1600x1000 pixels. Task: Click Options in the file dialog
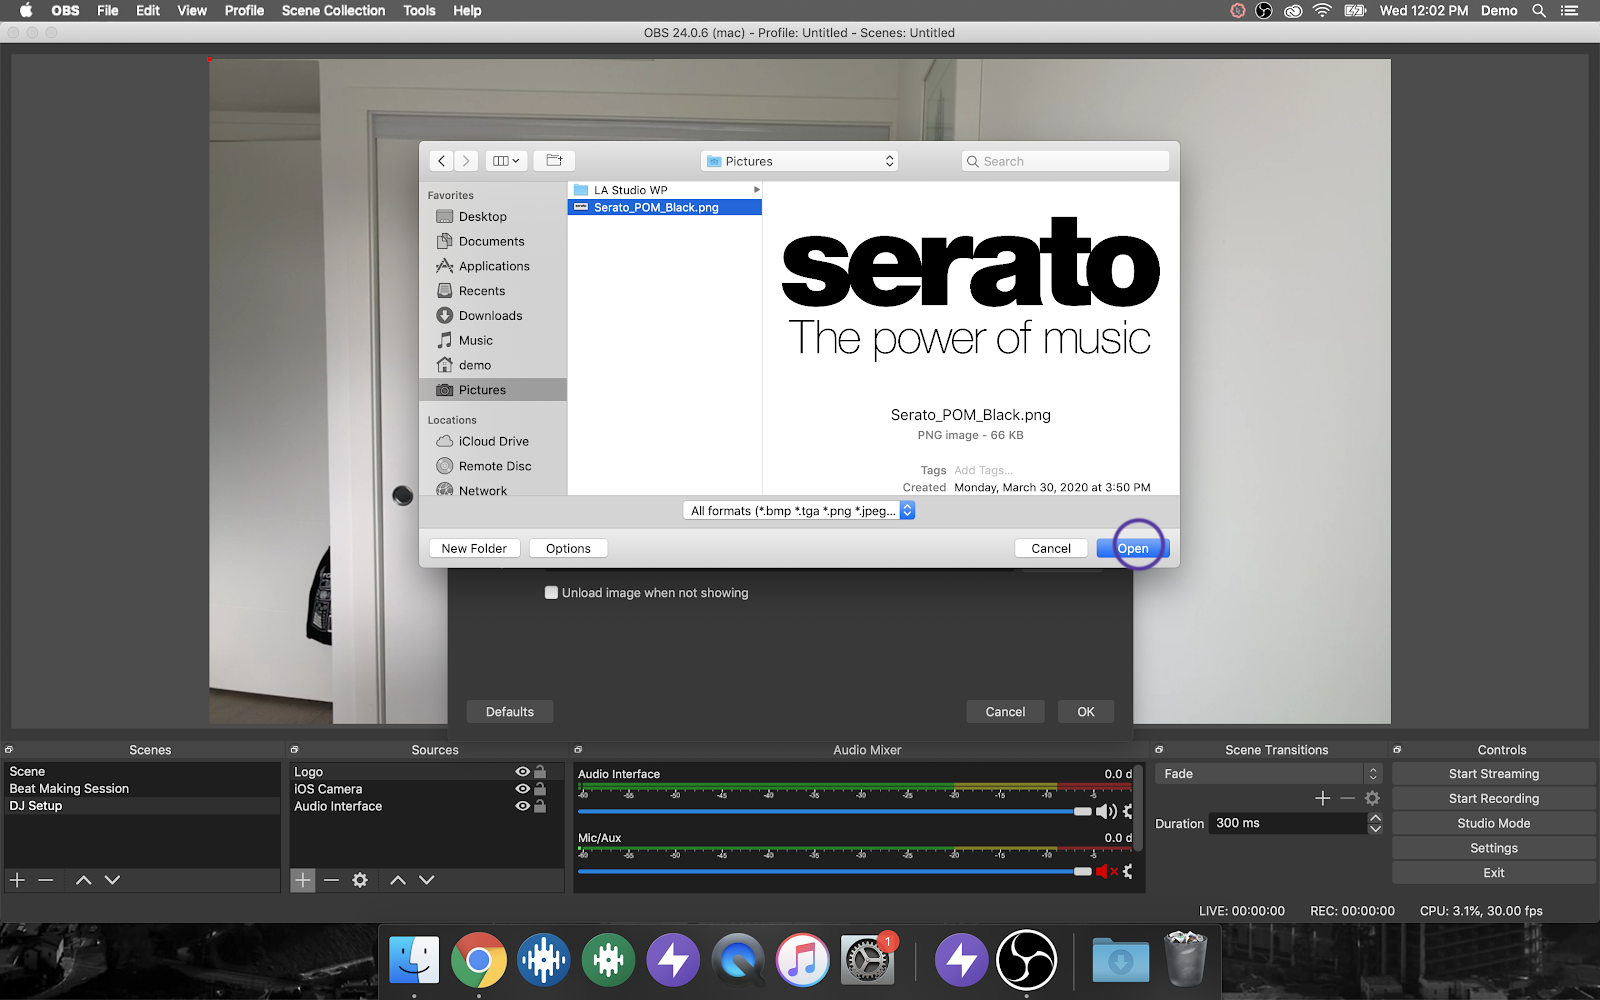click(568, 548)
